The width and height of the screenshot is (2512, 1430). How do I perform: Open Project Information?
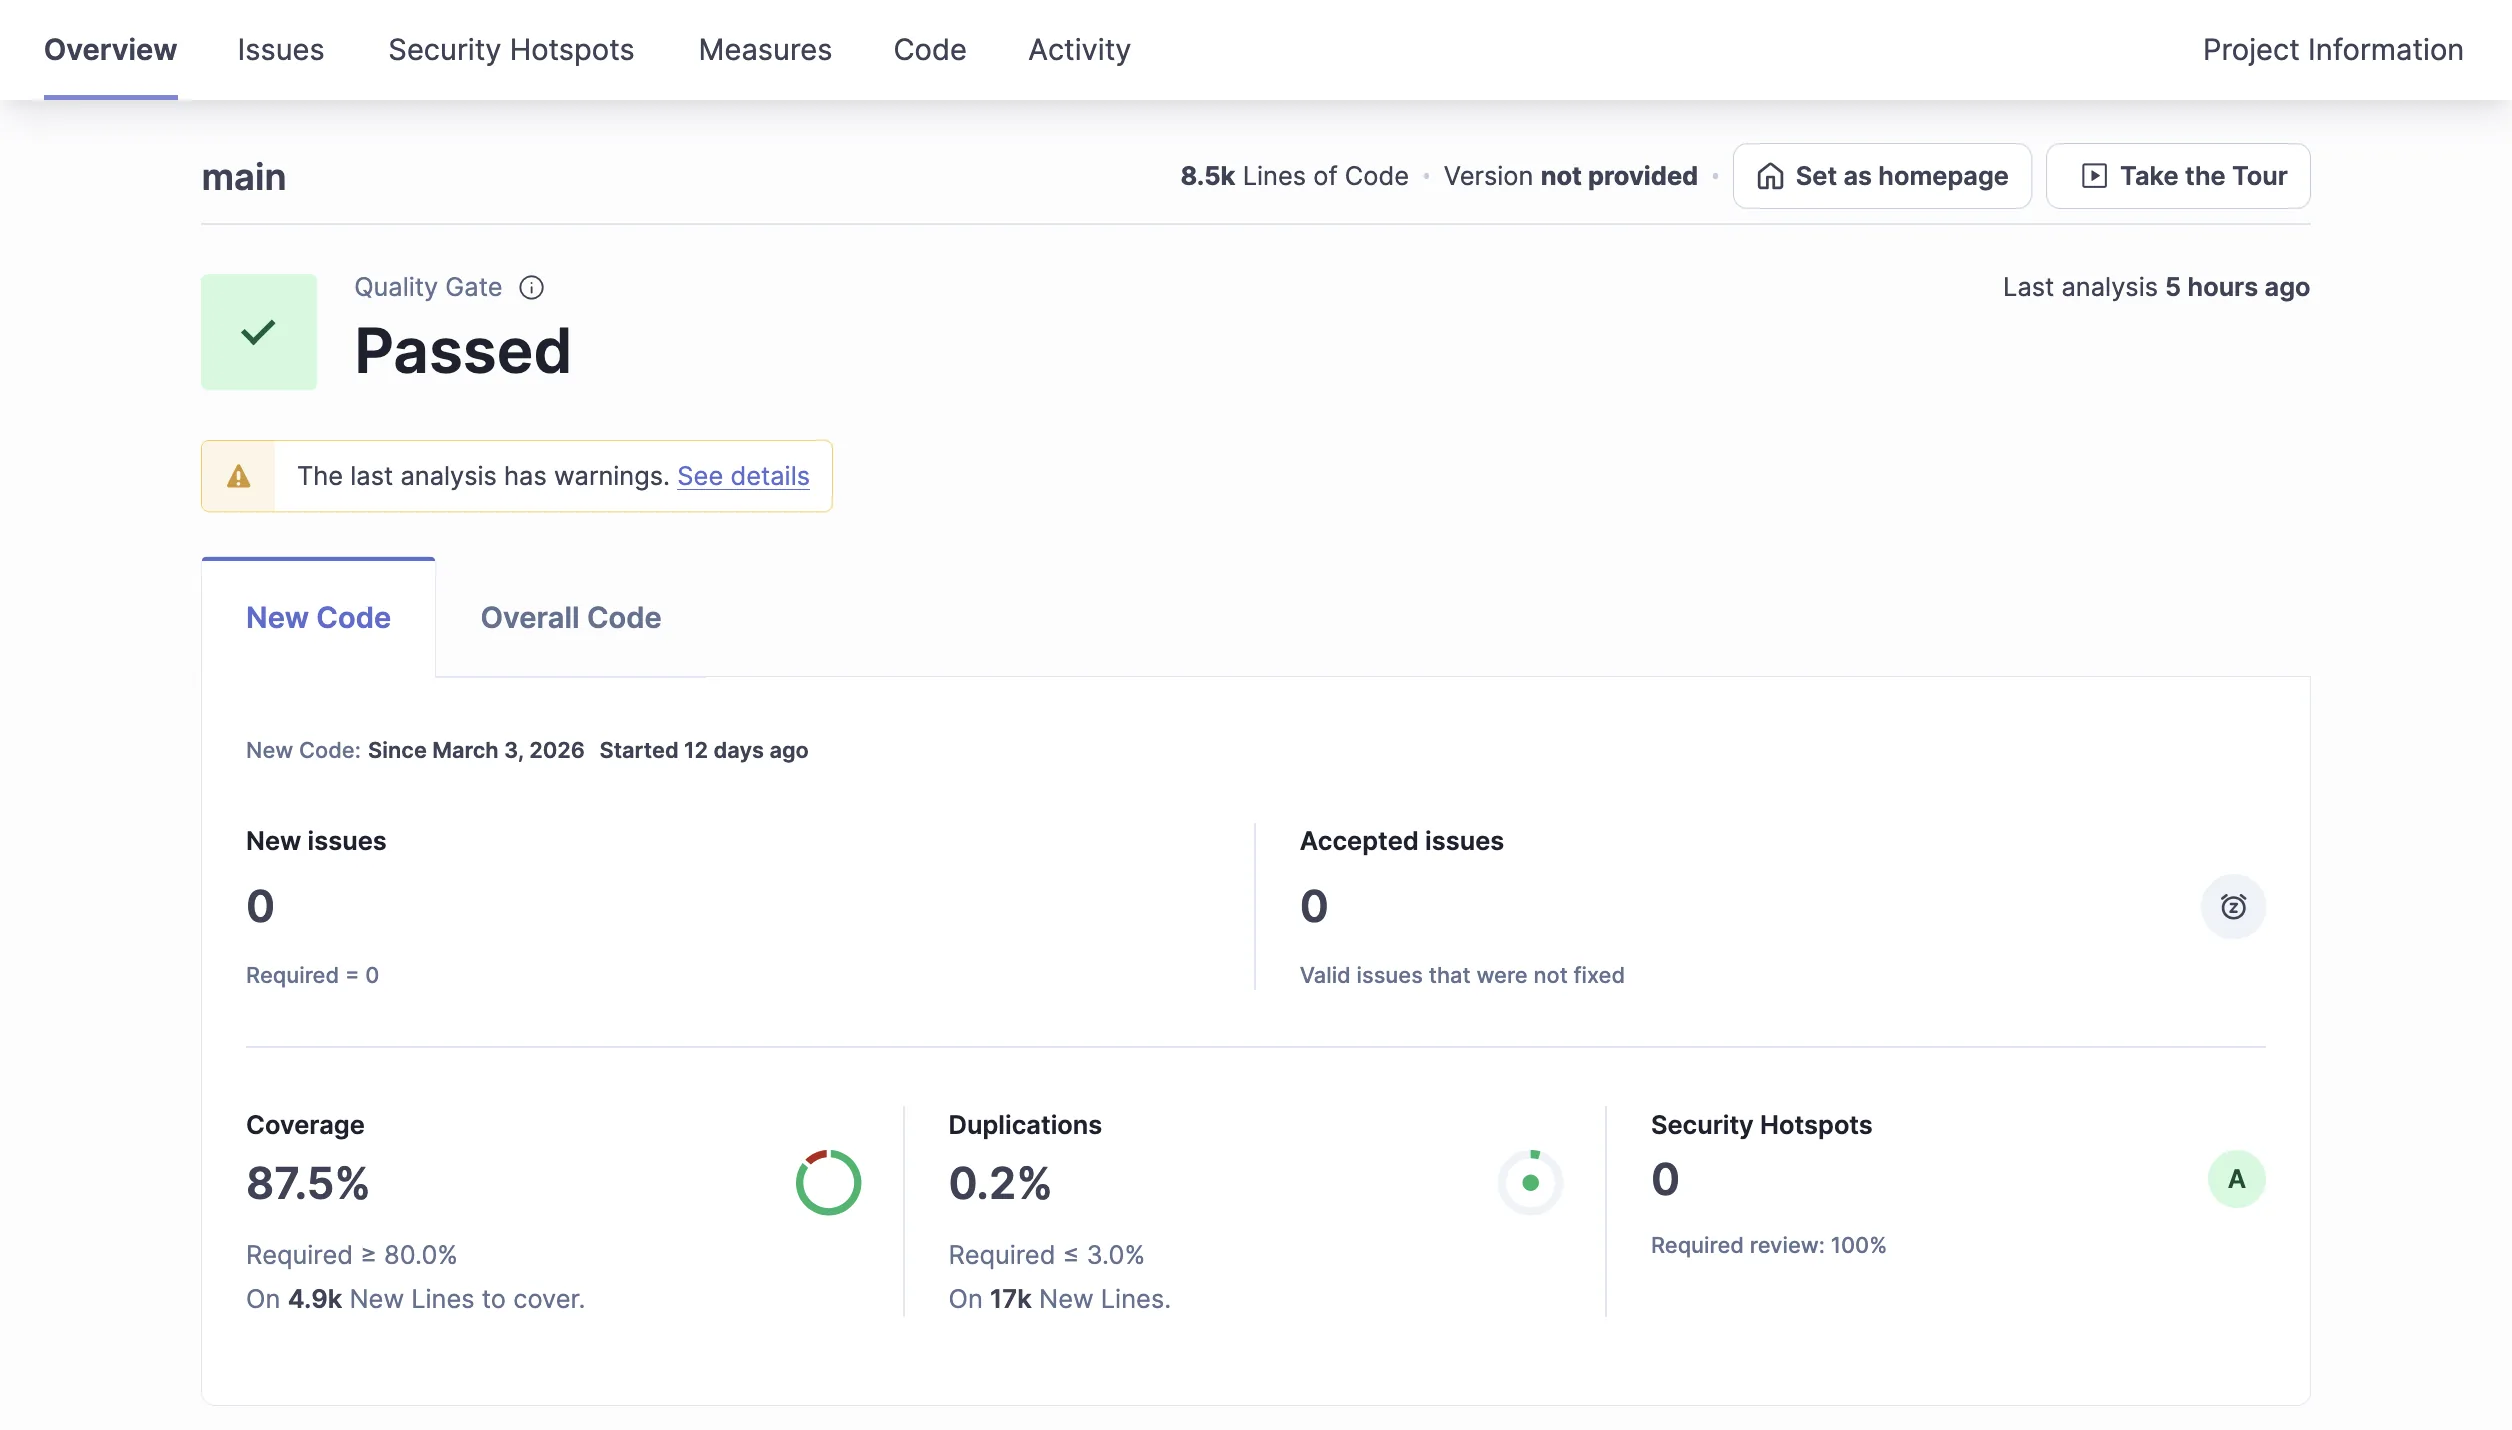2333,50
